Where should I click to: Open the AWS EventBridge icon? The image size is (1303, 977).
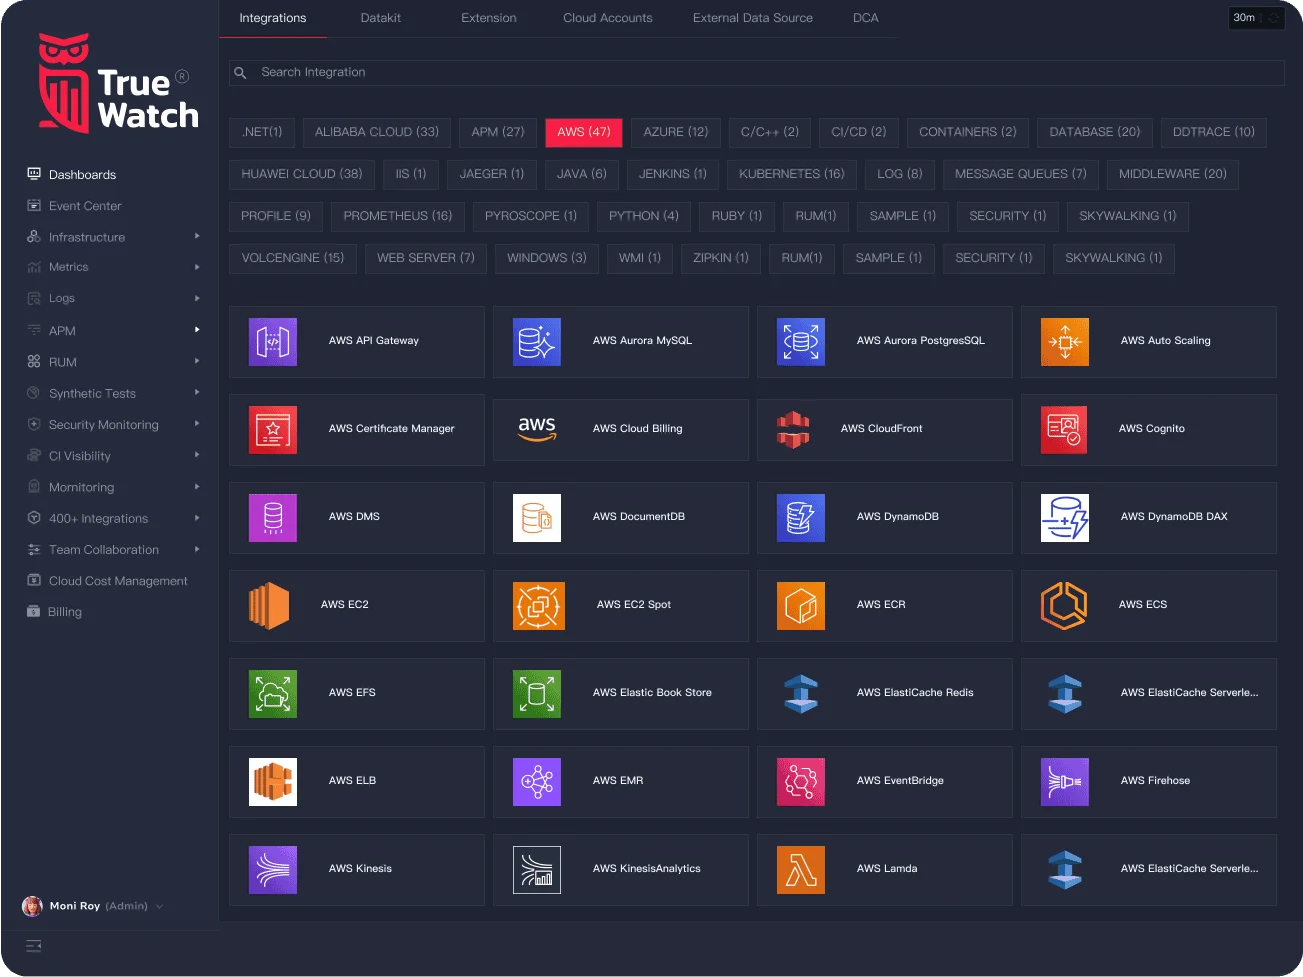[x=801, y=782]
